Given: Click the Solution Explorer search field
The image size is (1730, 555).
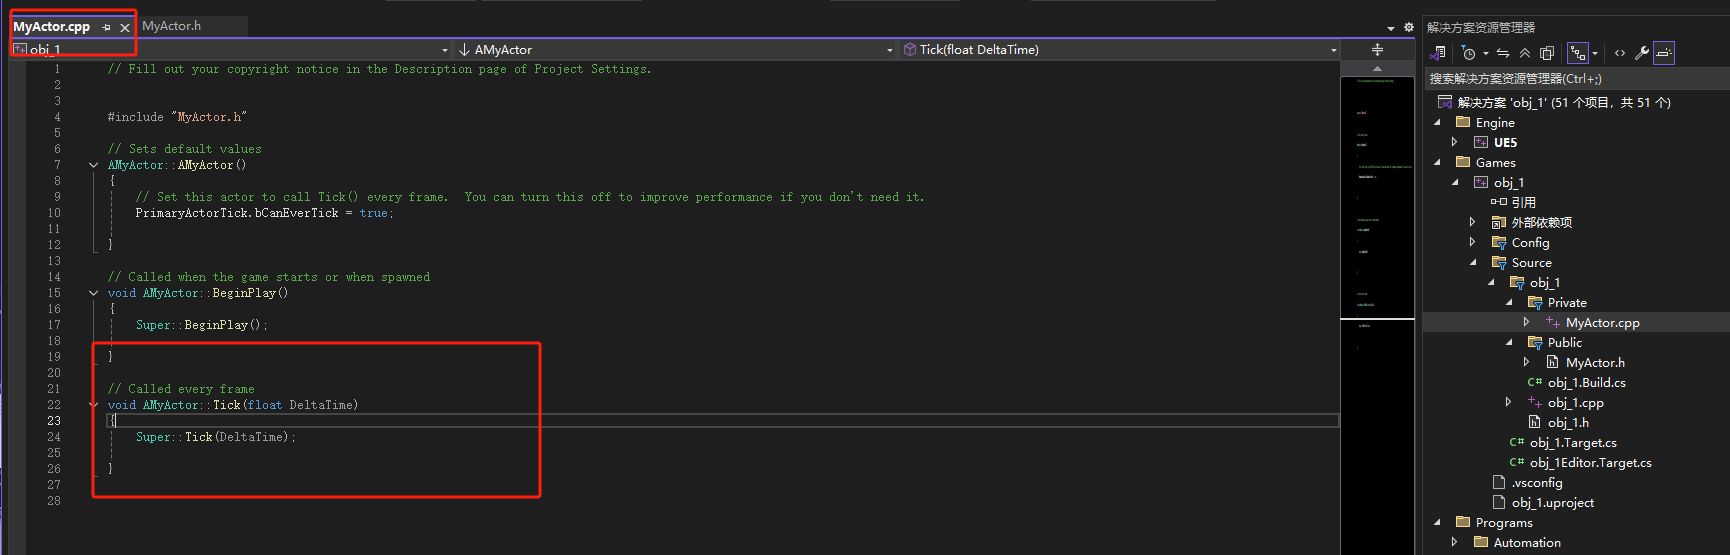Looking at the screenshot, I should 1576,78.
